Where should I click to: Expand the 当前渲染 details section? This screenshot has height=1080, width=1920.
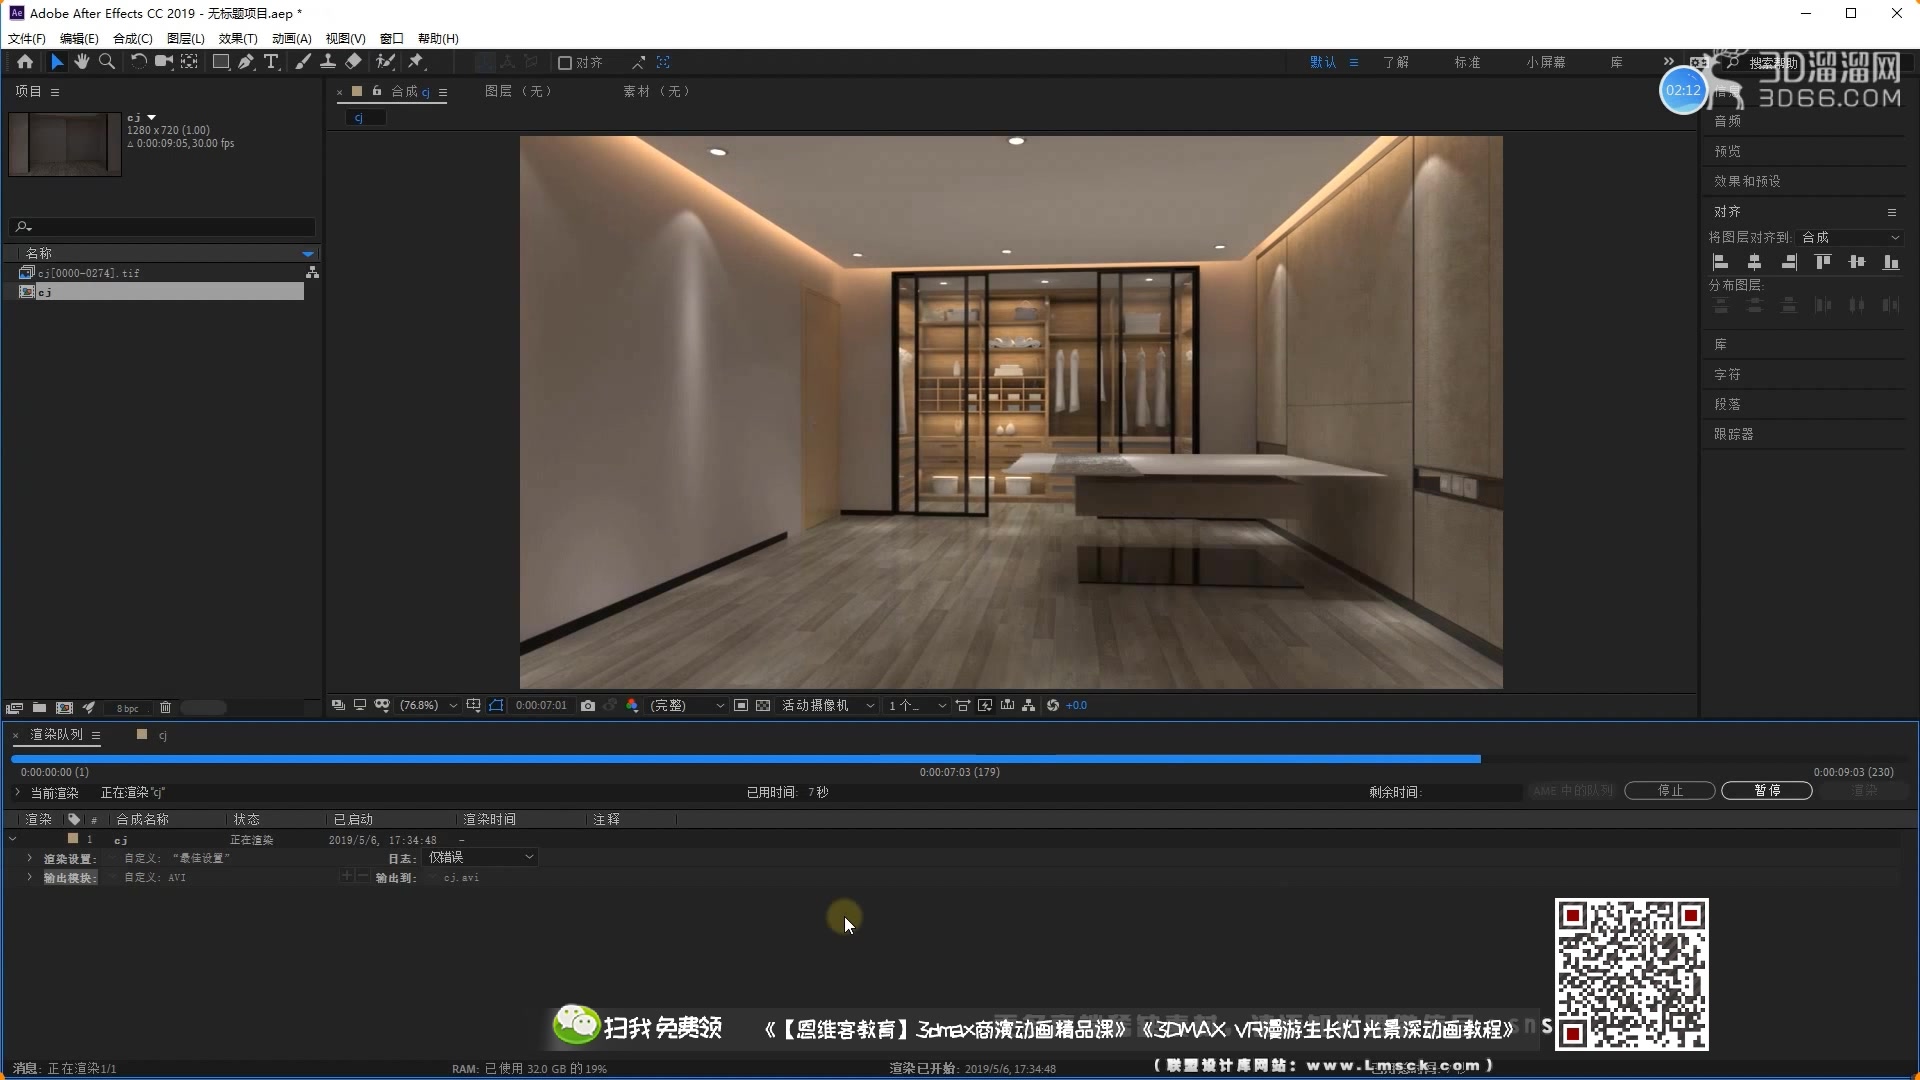coord(17,793)
